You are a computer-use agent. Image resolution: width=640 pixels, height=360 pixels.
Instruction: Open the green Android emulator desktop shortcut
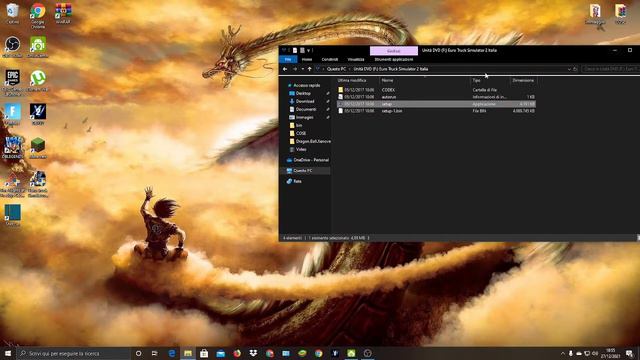[x=38, y=47]
